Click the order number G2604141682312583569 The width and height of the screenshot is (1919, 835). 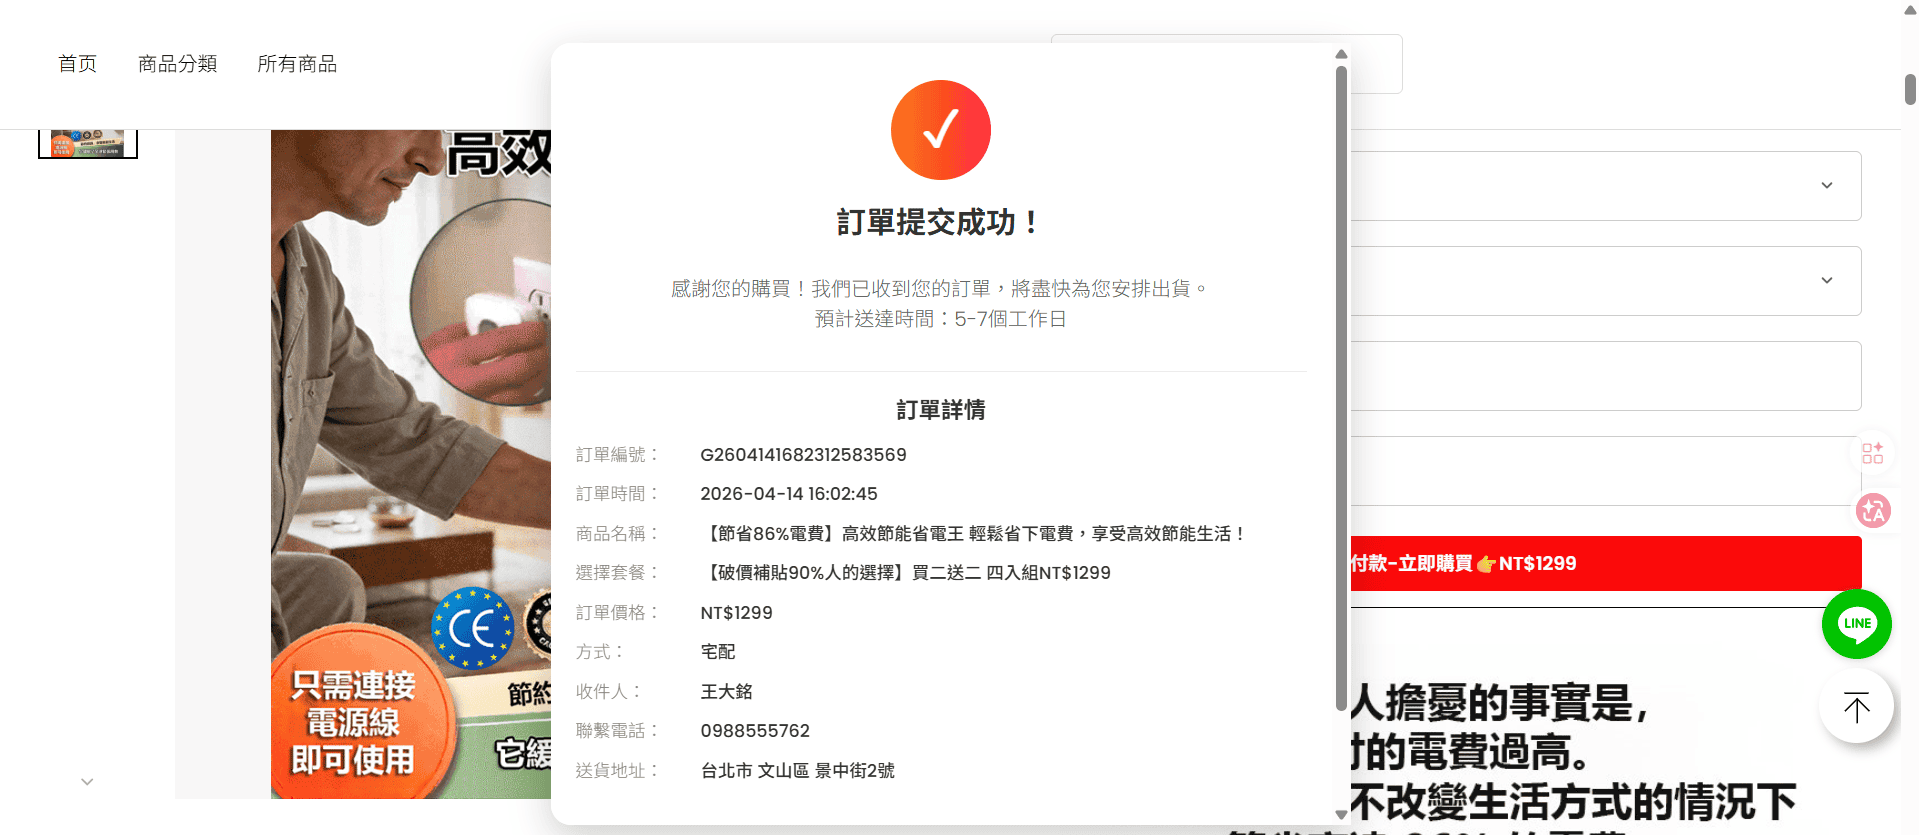pyautogui.click(x=803, y=455)
